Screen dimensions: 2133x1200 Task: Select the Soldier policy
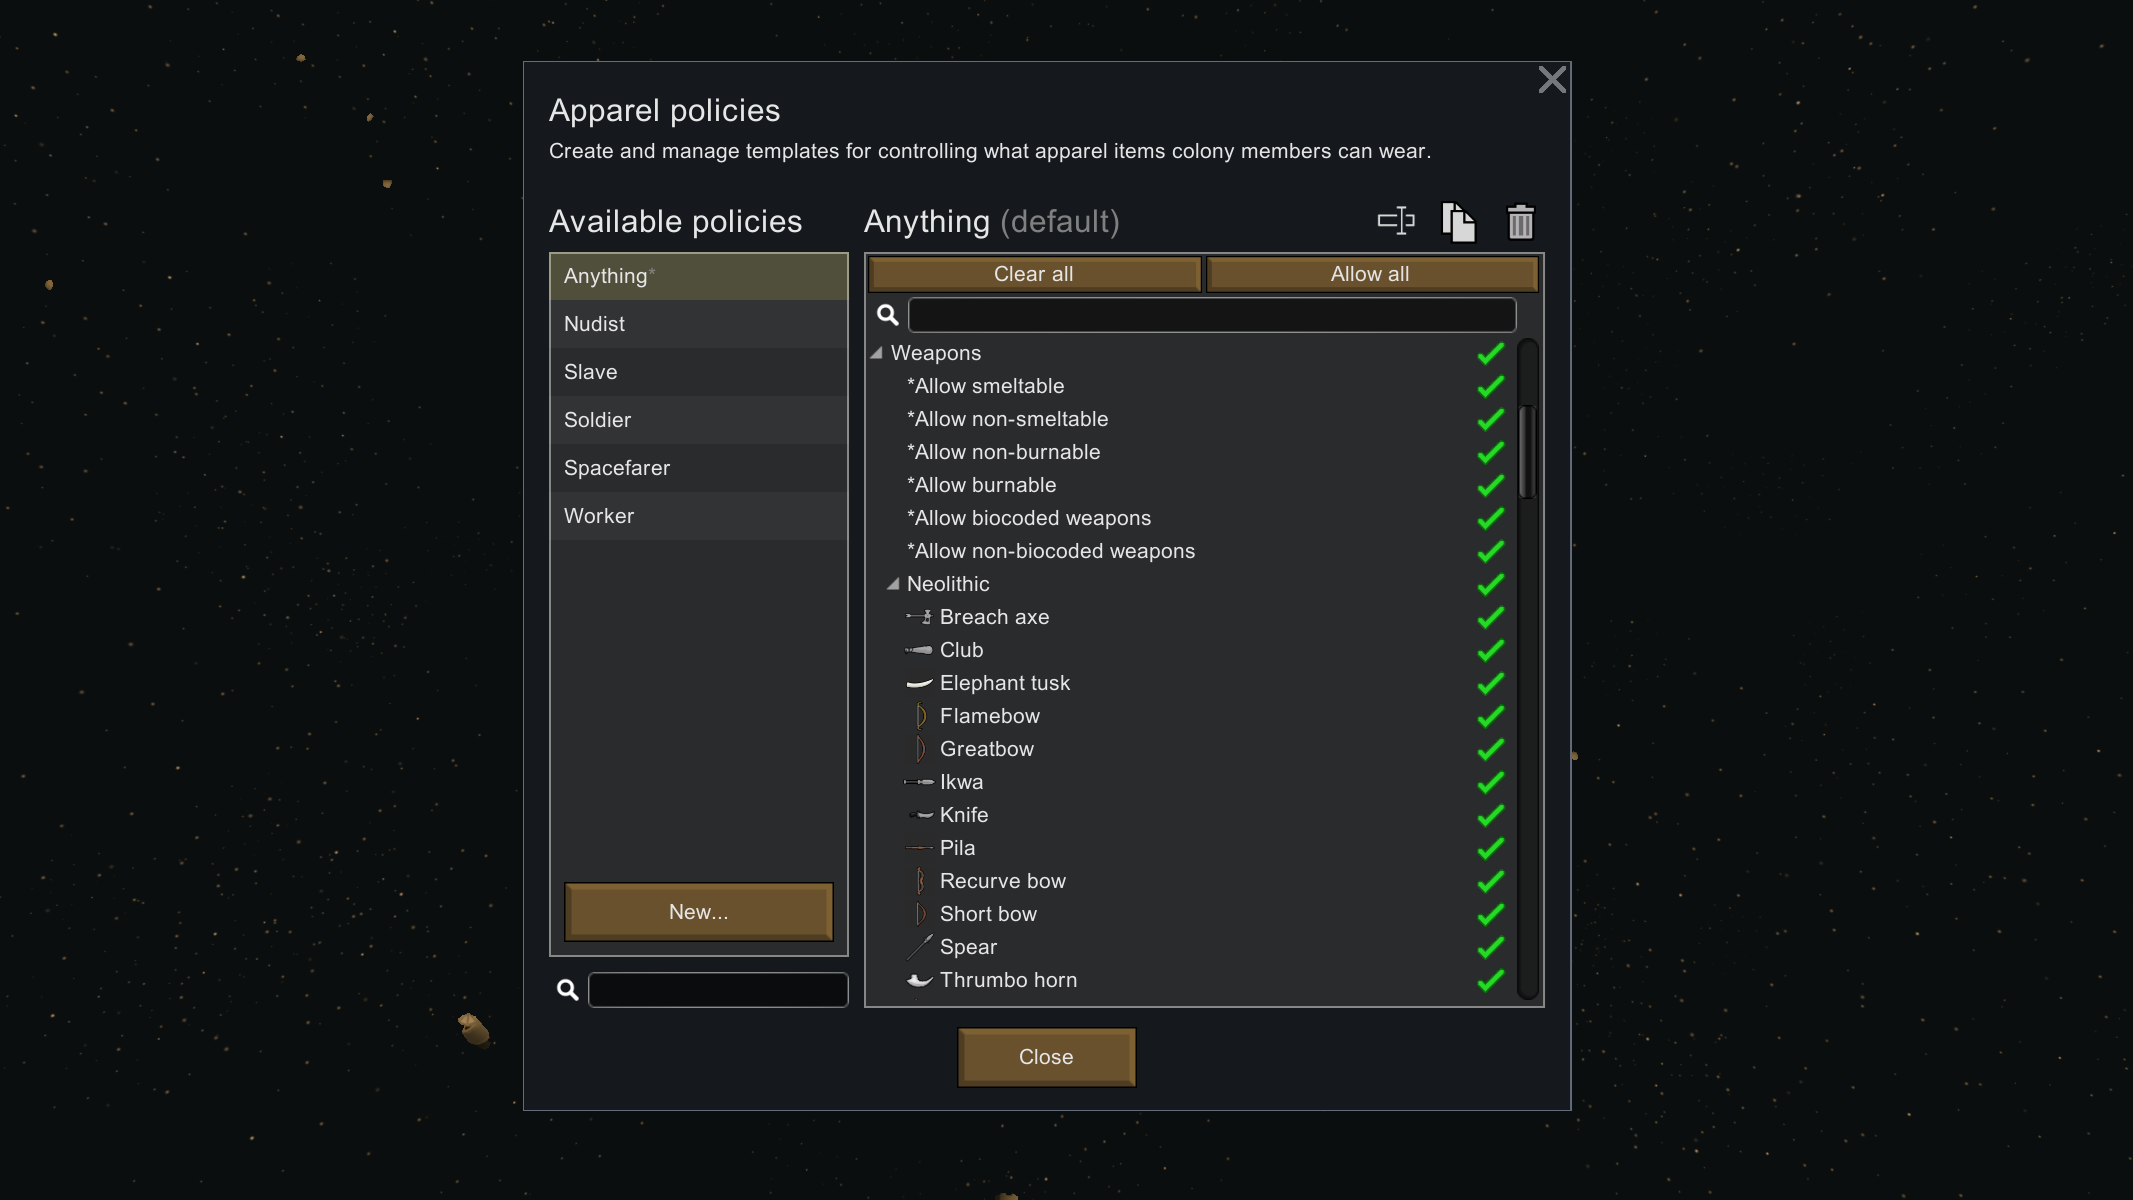pyautogui.click(x=699, y=420)
